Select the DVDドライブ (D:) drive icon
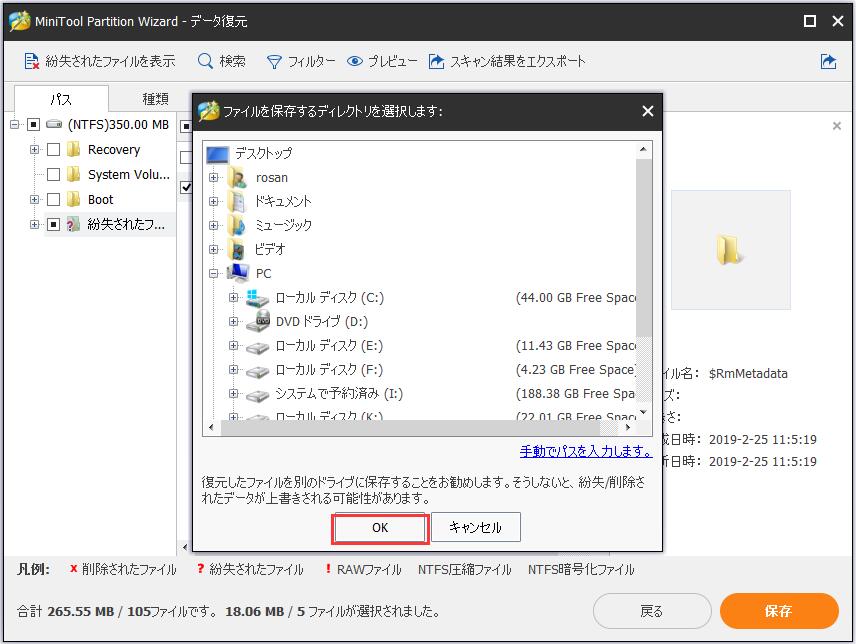 click(256, 322)
